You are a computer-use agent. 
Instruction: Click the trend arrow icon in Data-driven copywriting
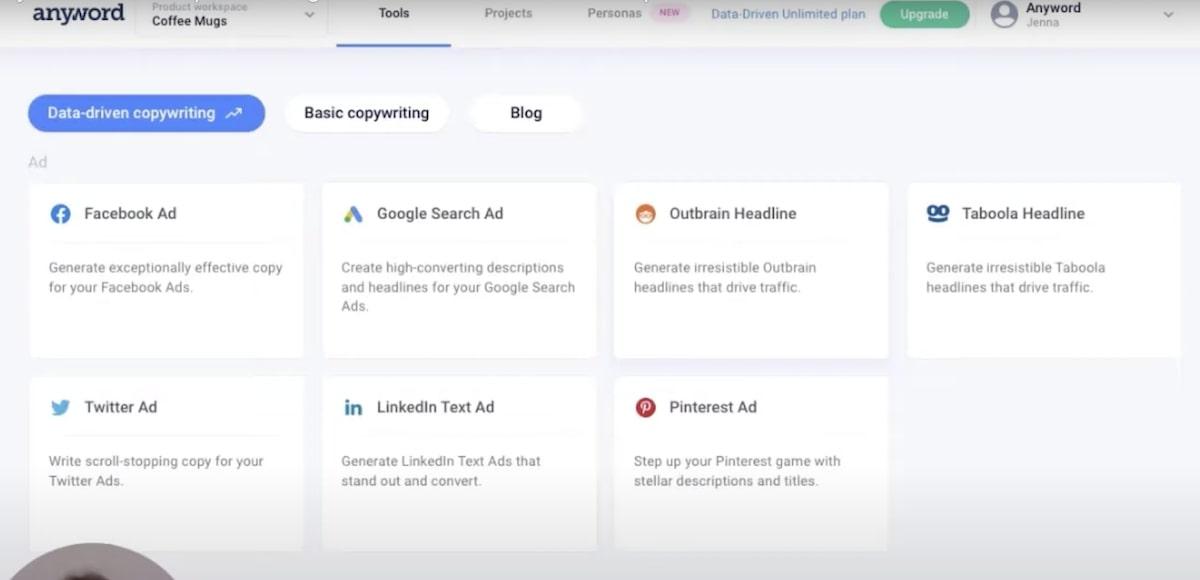point(234,114)
